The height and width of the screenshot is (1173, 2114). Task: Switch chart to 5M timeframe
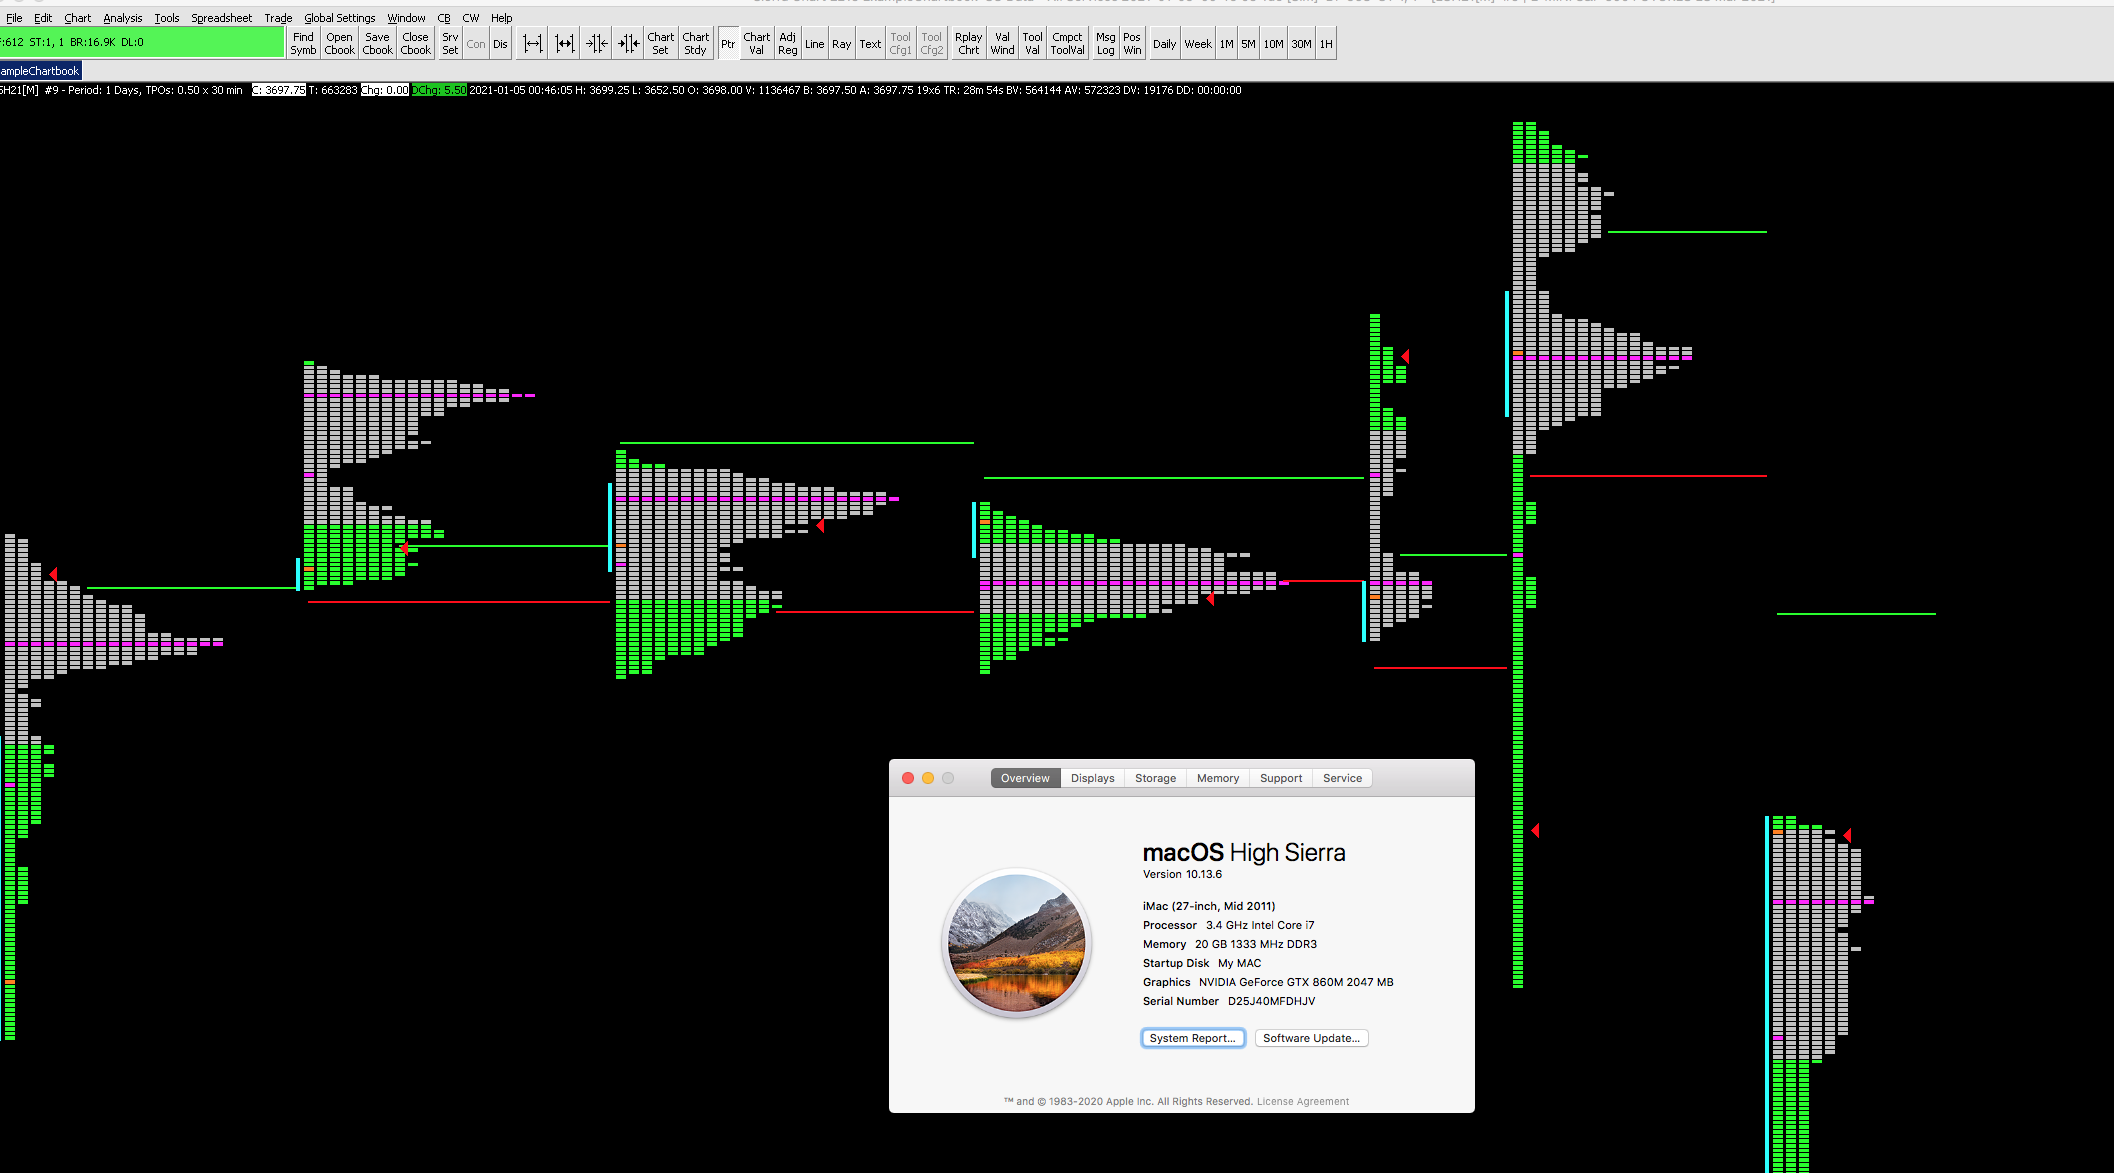[x=1248, y=43]
